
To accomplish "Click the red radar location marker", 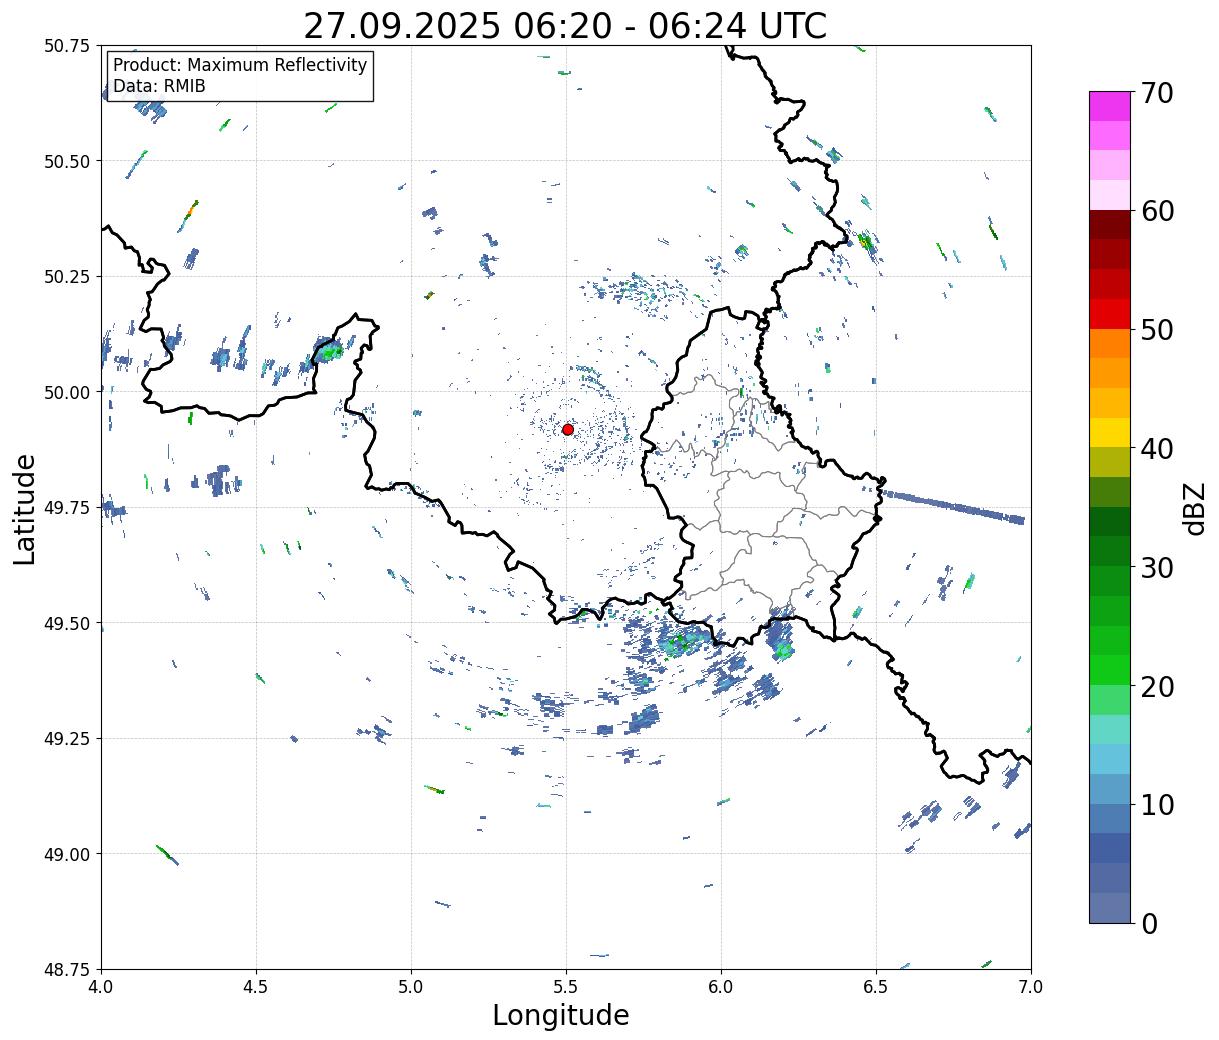I will pos(567,429).
